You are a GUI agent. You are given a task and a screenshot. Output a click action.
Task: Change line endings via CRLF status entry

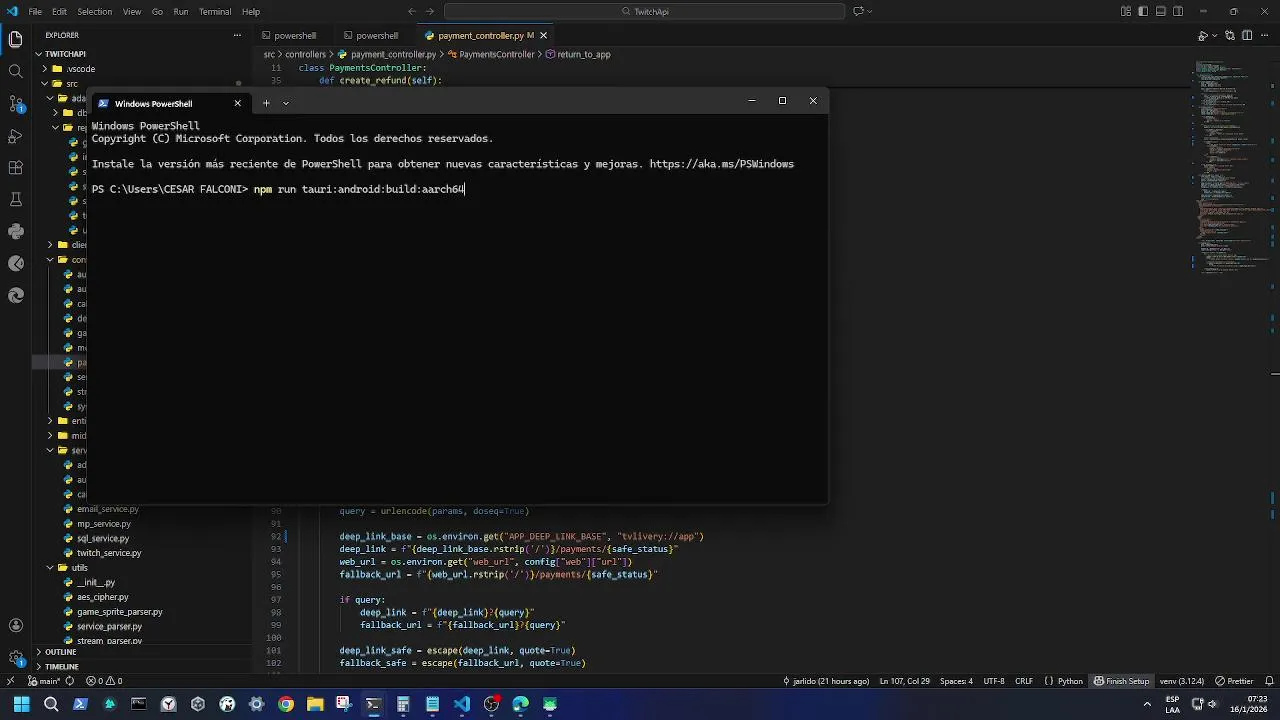(x=1024, y=681)
